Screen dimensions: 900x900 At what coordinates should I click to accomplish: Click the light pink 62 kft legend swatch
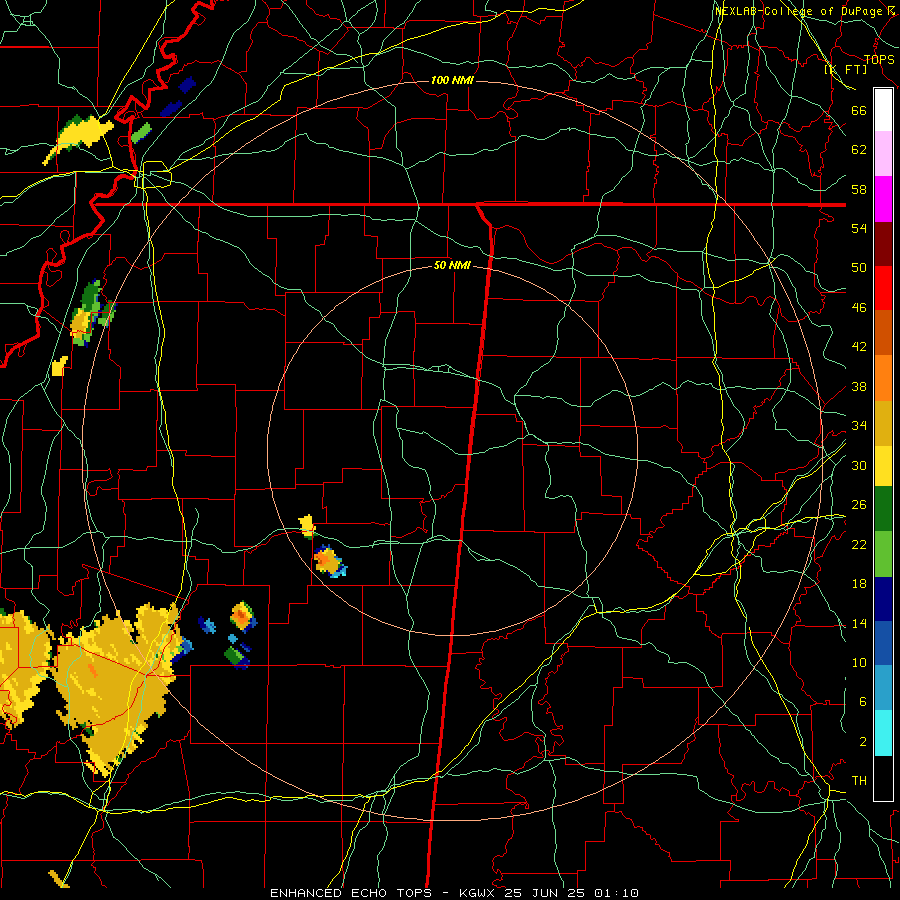[883, 153]
